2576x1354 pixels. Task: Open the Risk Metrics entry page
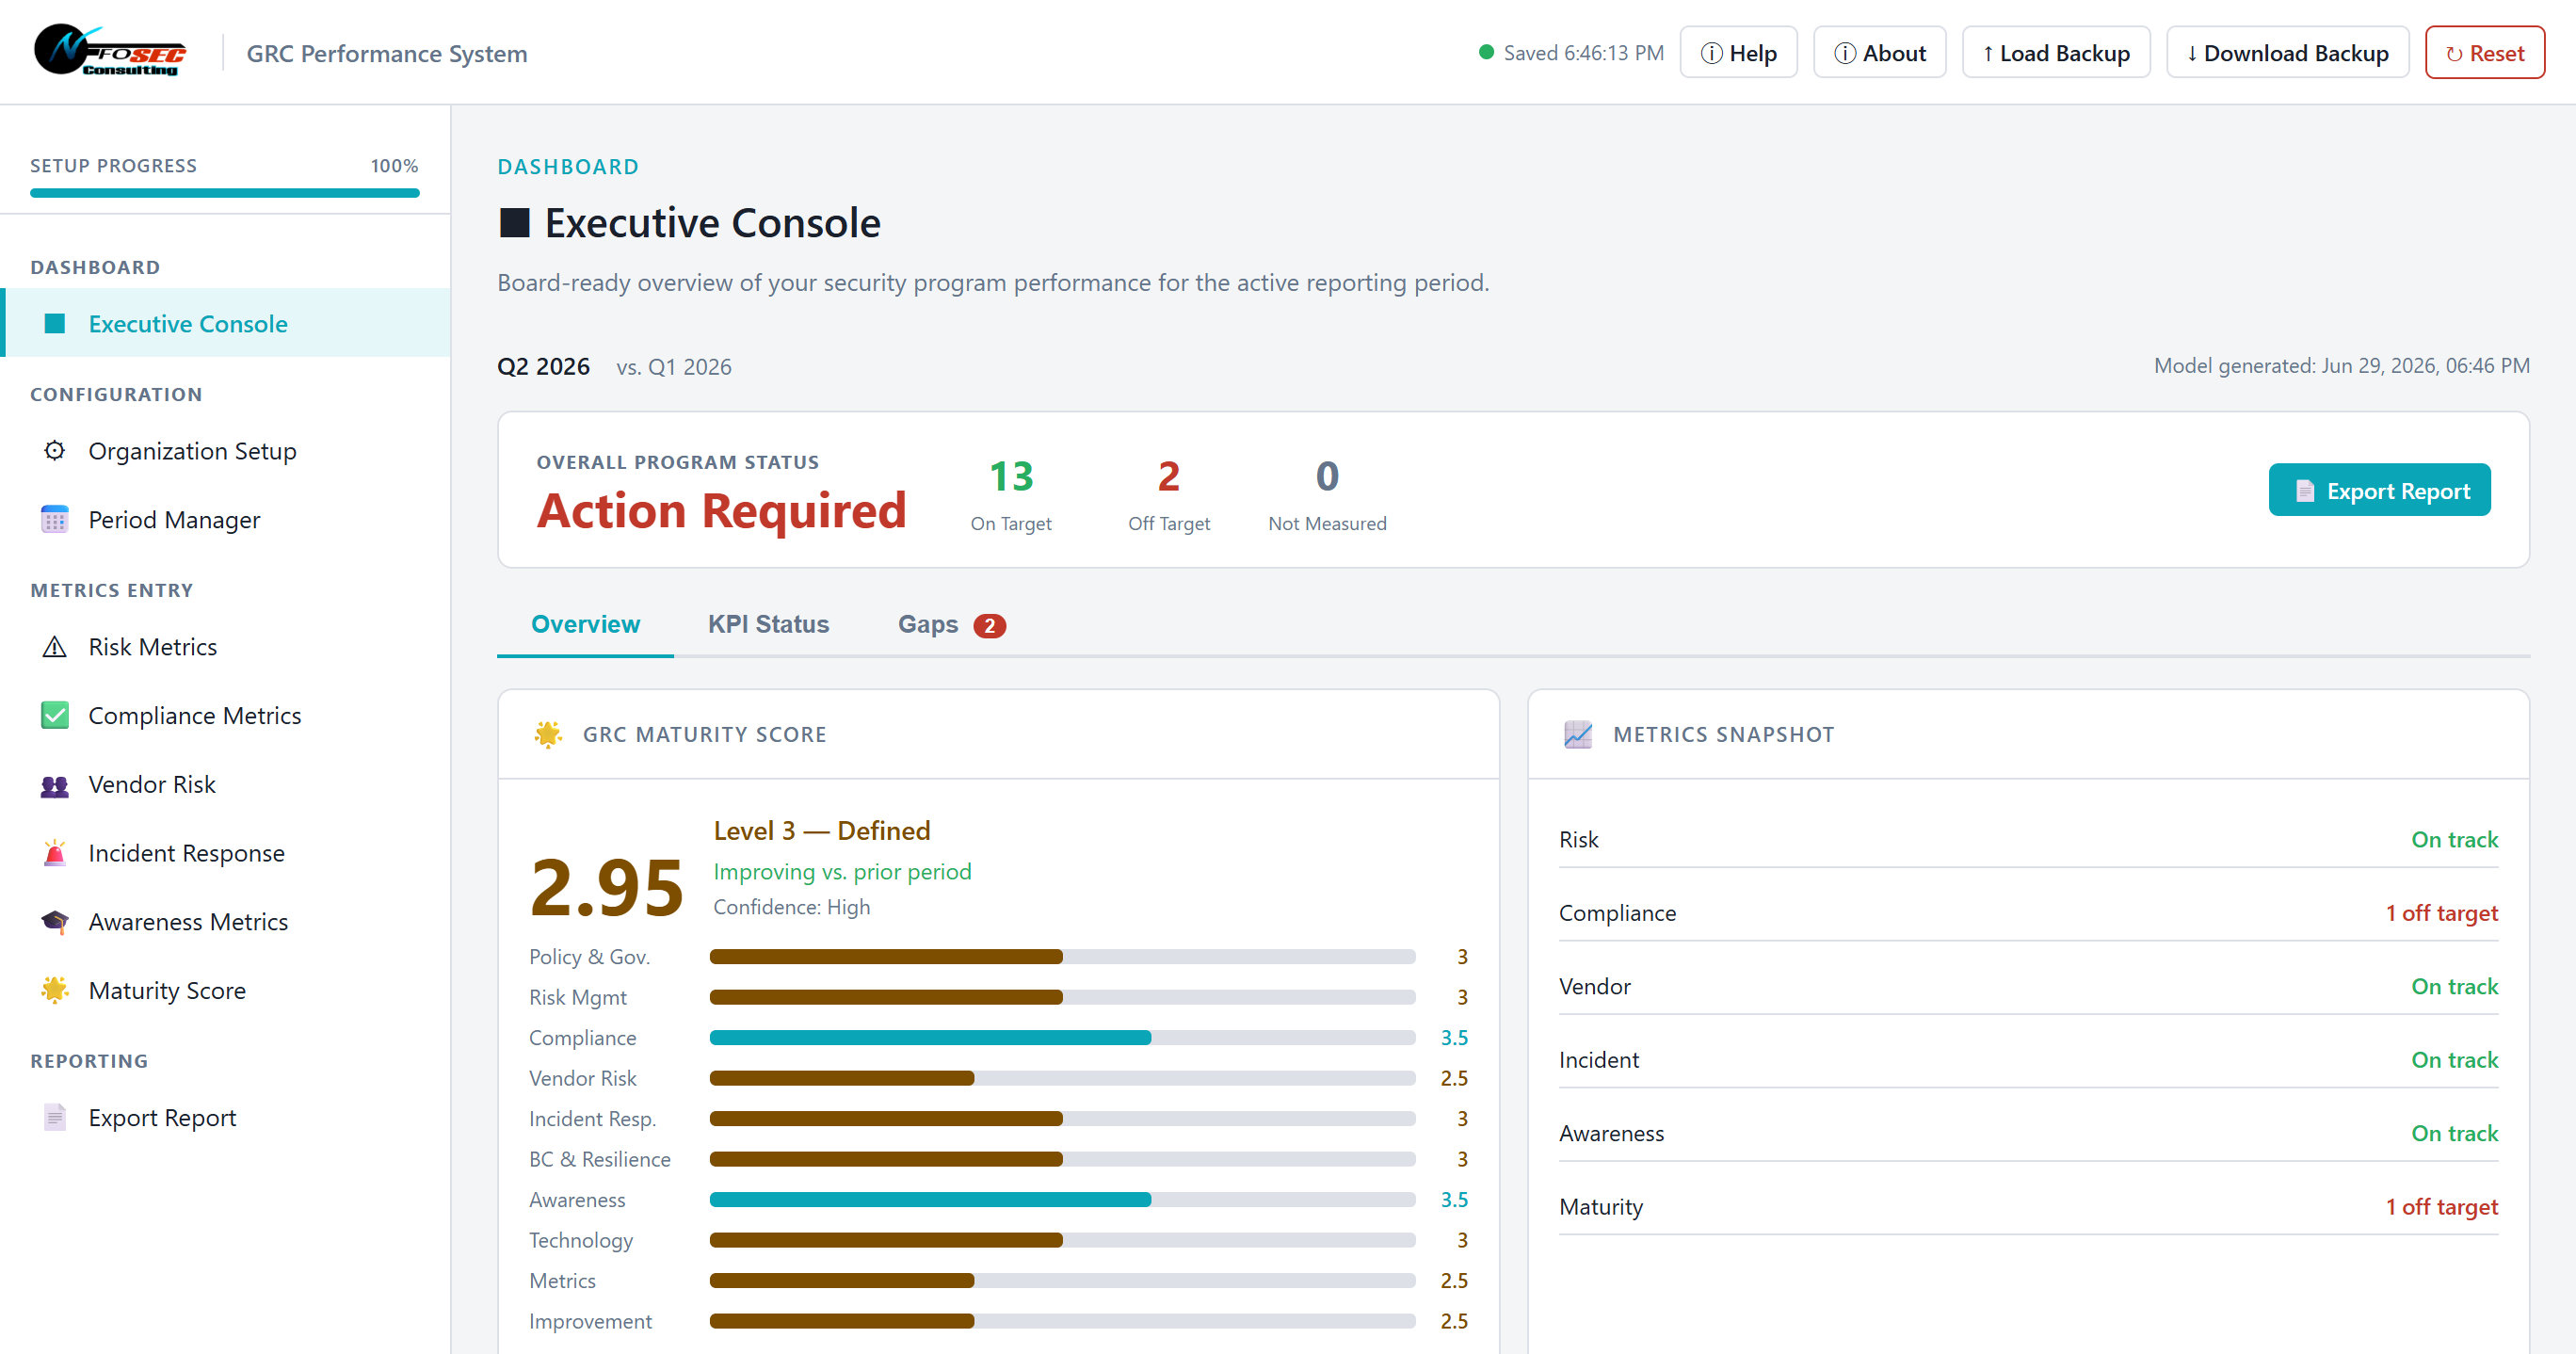[x=226, y=647]
